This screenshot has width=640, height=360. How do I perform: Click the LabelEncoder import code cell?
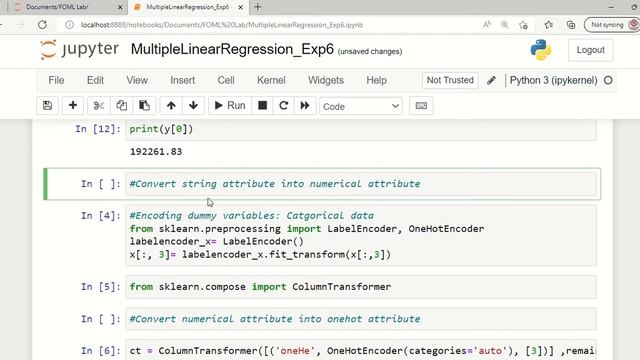click(x=361, y=236)
